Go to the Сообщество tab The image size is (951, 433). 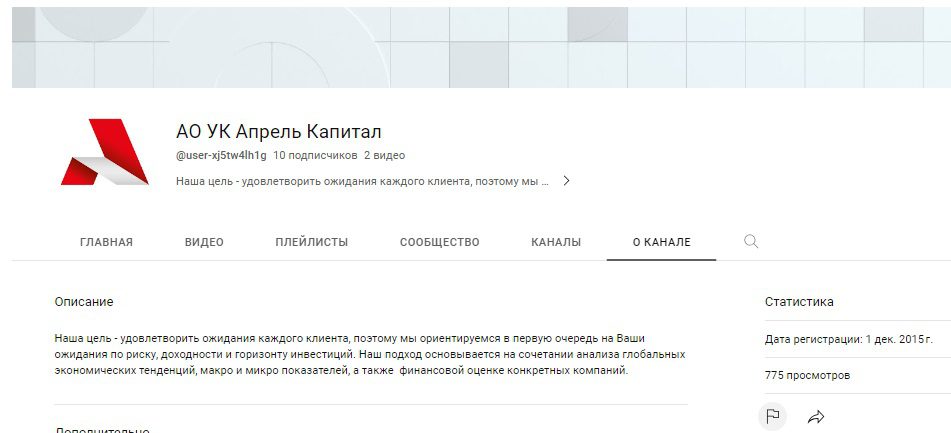(440, 242)
